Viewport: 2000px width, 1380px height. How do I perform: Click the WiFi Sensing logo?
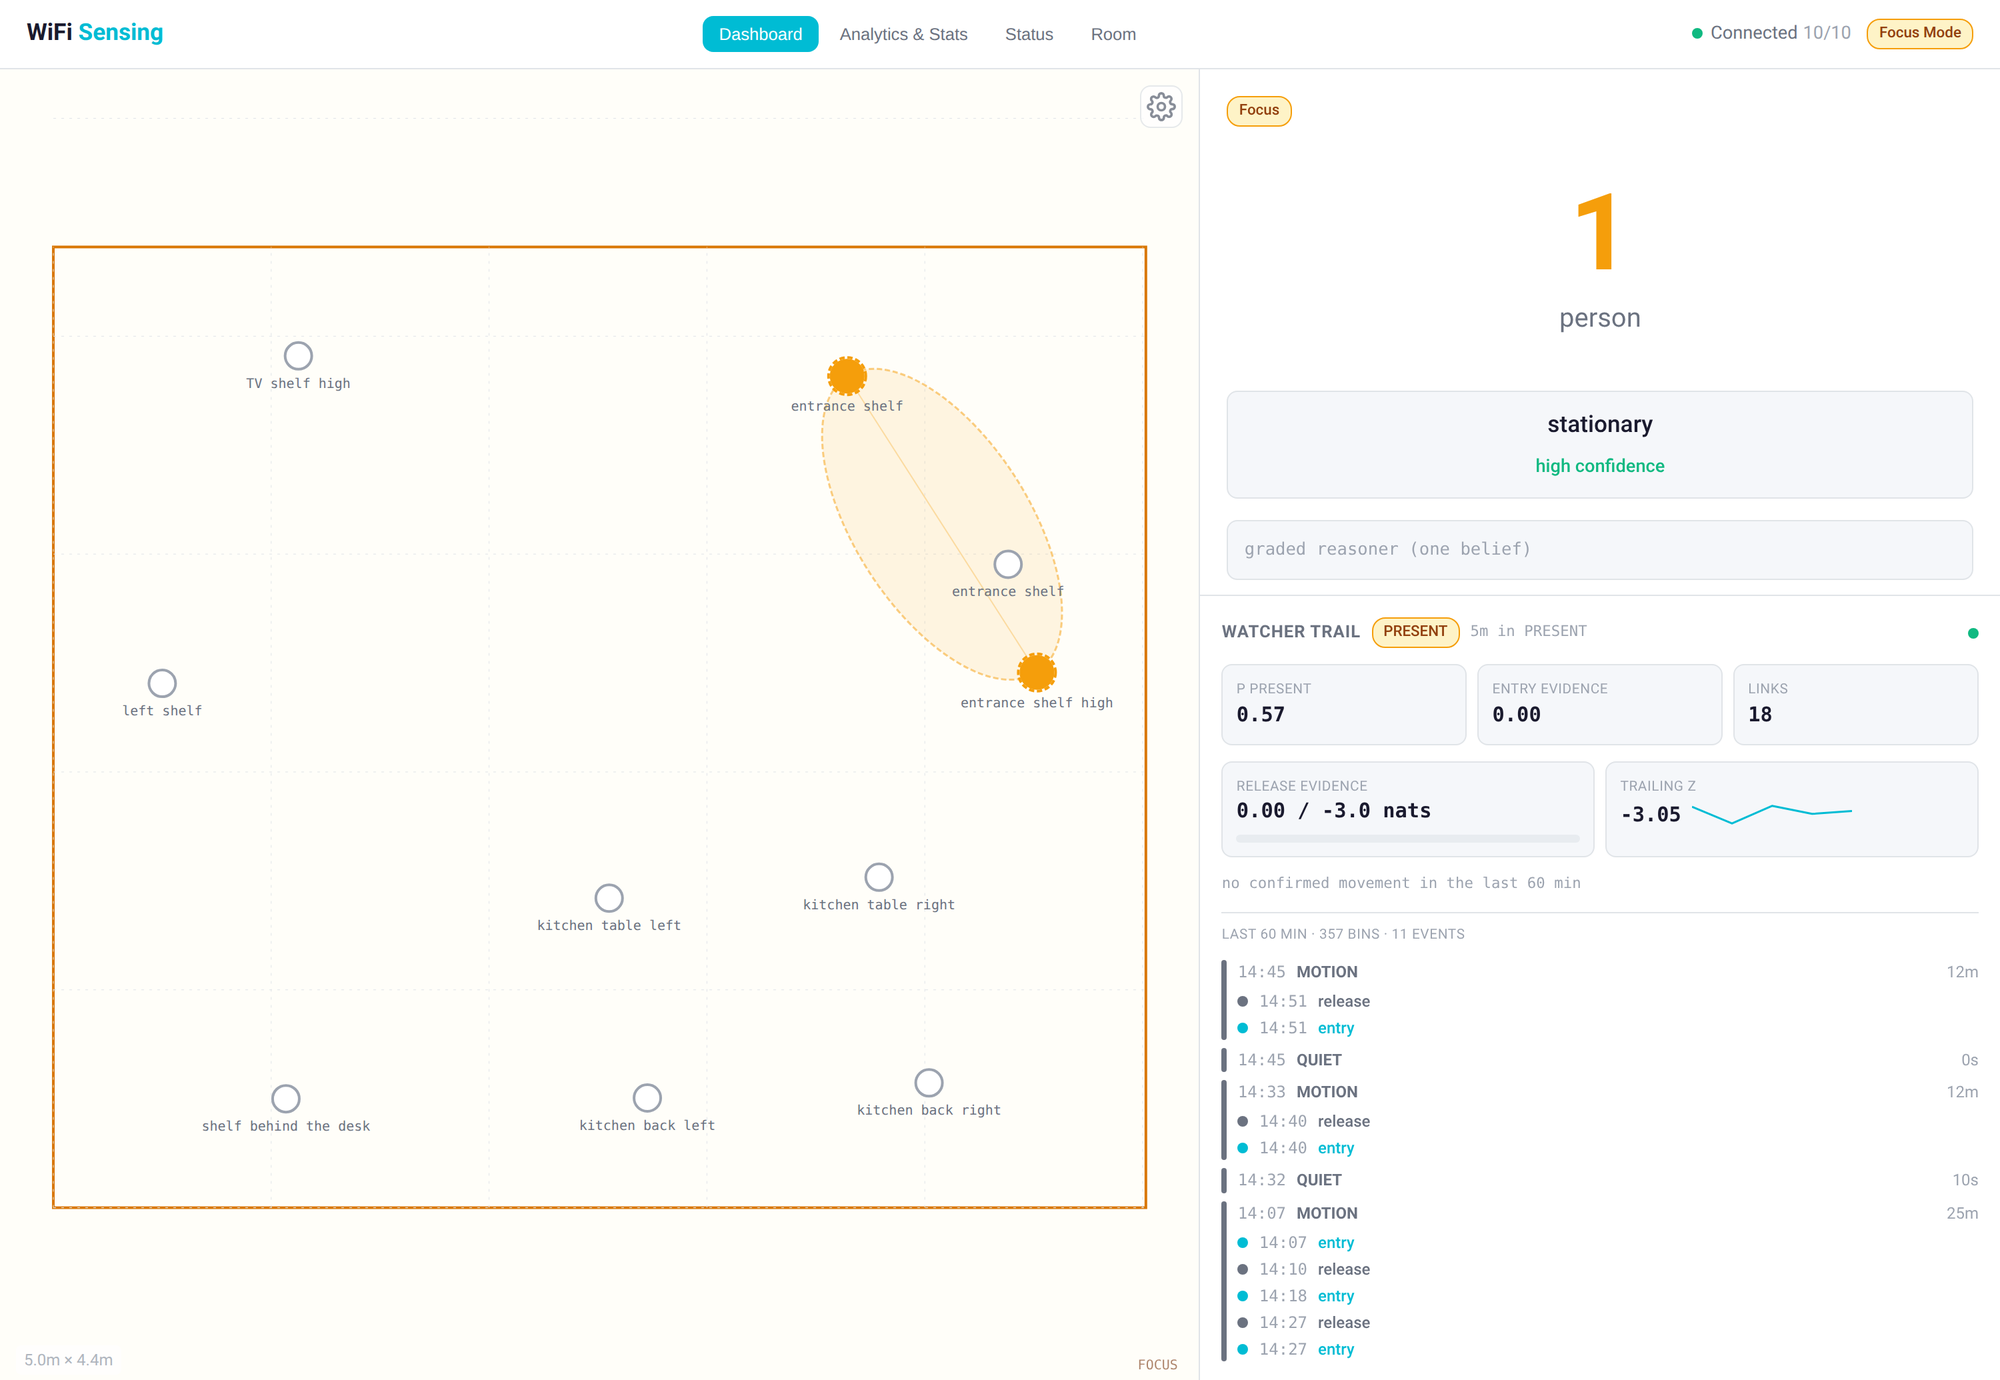coord(95,32)
